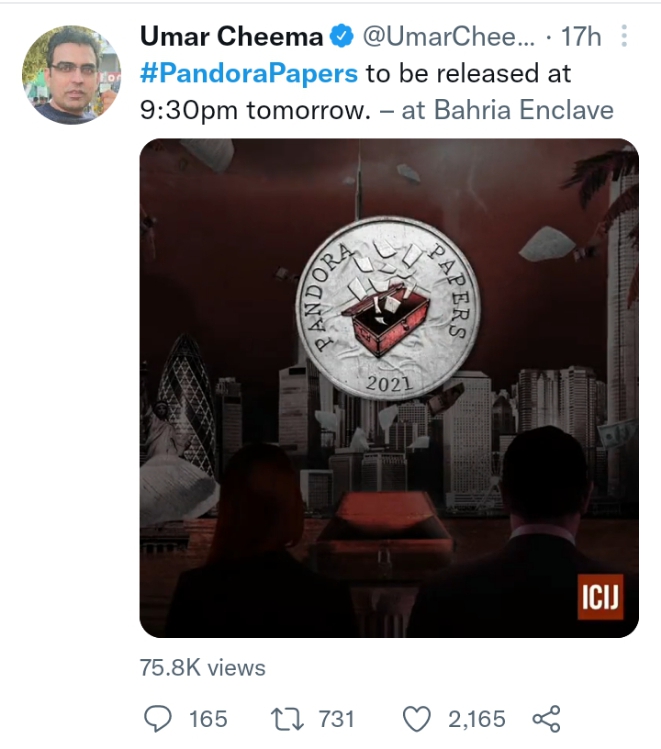This screenshot has width=661, height=749.
Task: Click the 75.8K views count
Action: [203, 667]
